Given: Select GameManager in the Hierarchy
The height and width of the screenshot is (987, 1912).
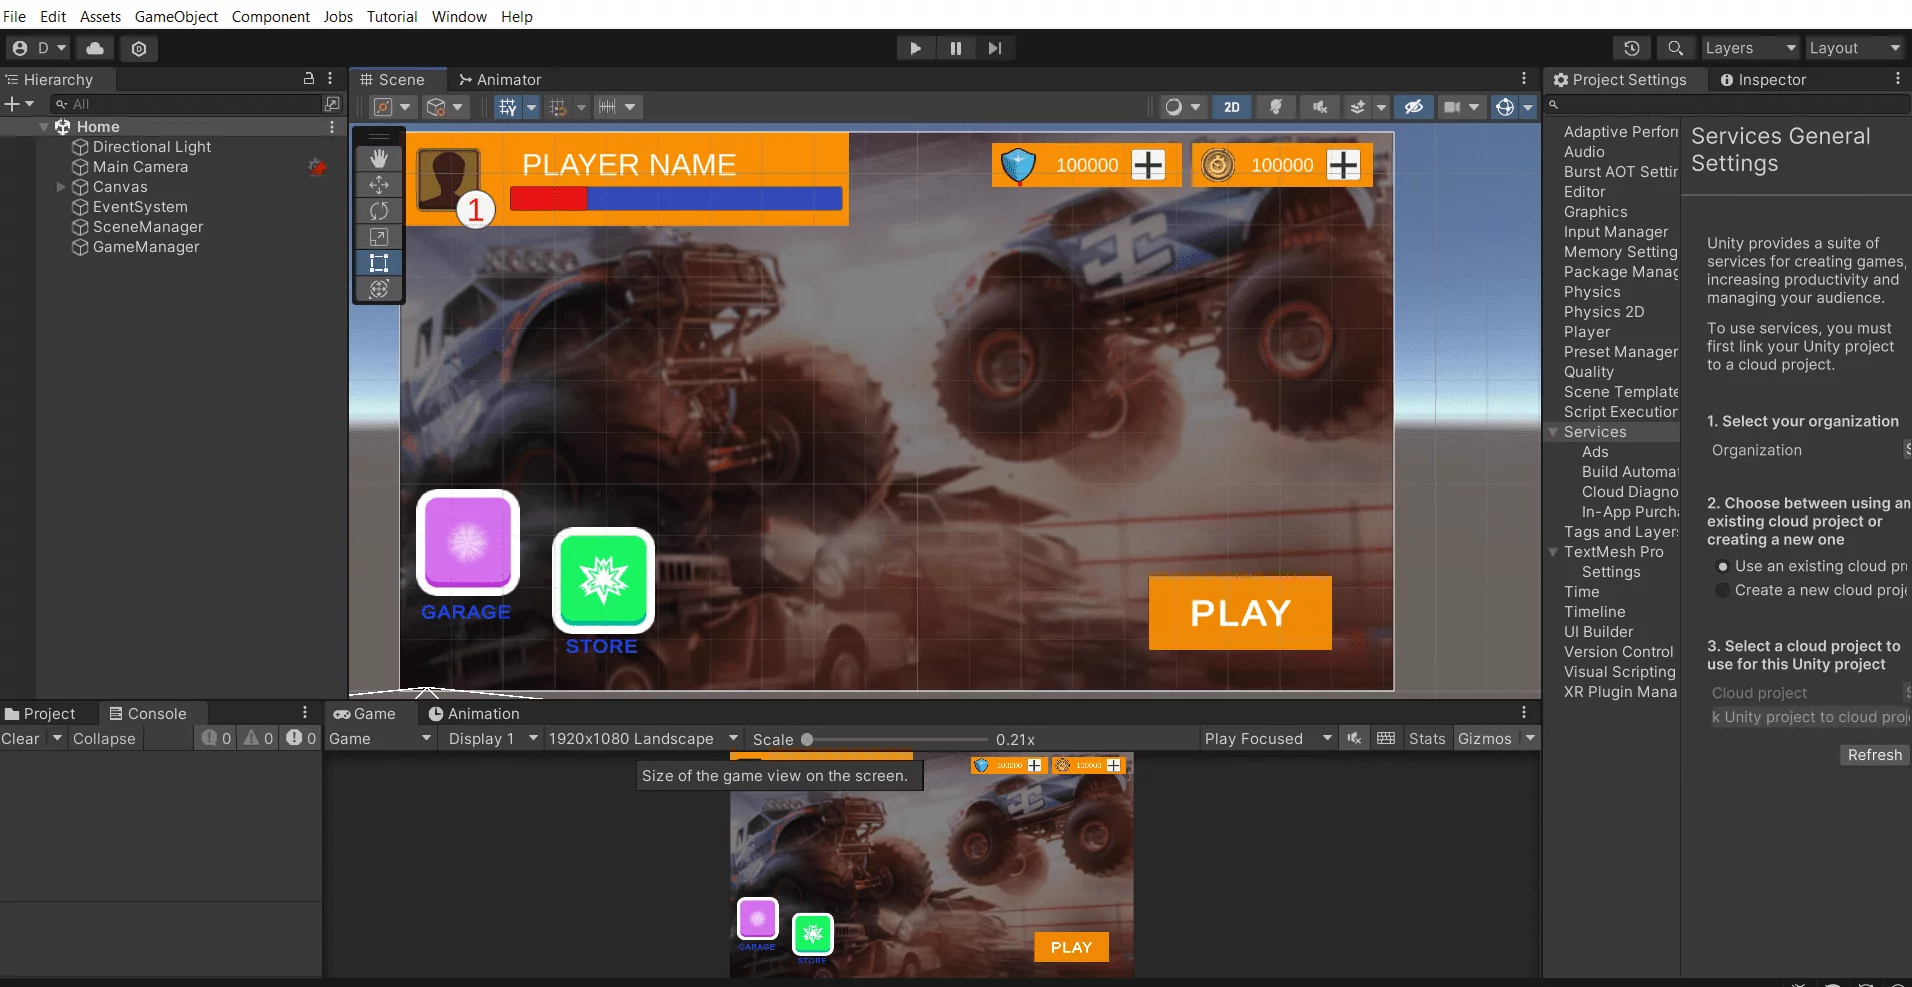Looking at the screenshot, I should (146, 247).
